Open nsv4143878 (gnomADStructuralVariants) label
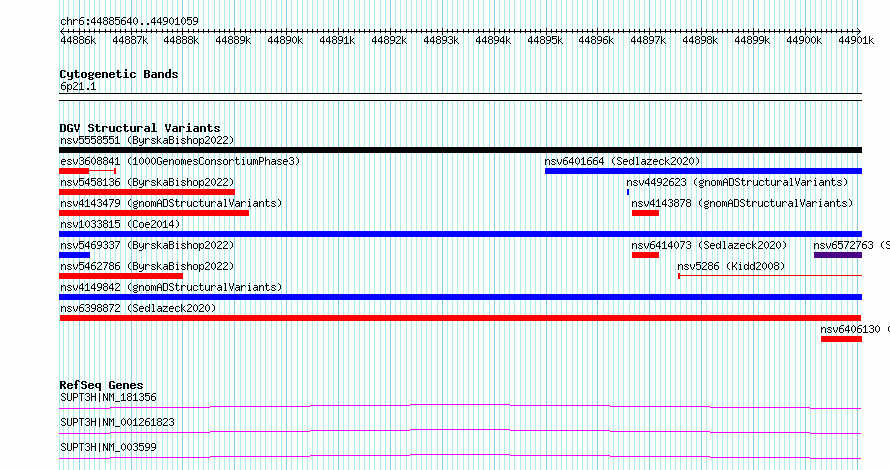 (742, 203)
